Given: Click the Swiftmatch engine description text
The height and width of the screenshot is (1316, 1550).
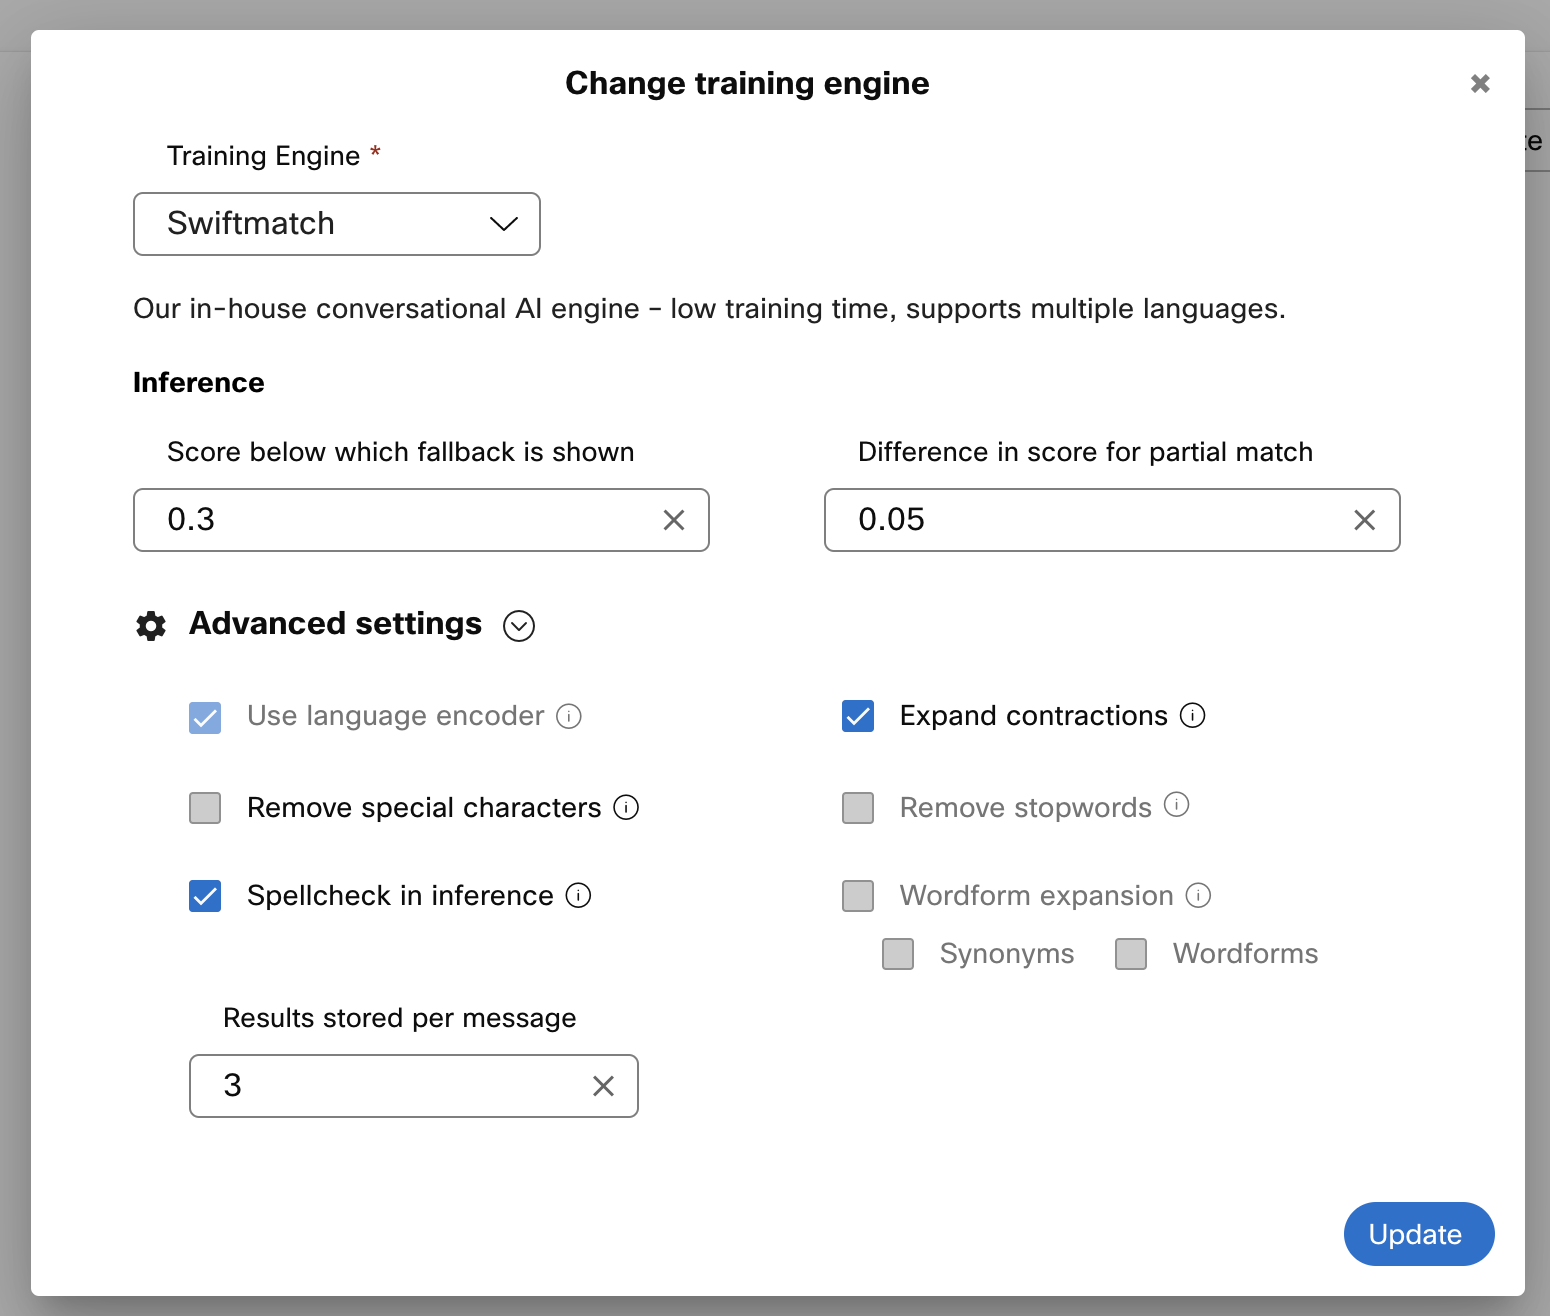Looking at the screenshot, I should pyautogui.click(x=710, y=309).
